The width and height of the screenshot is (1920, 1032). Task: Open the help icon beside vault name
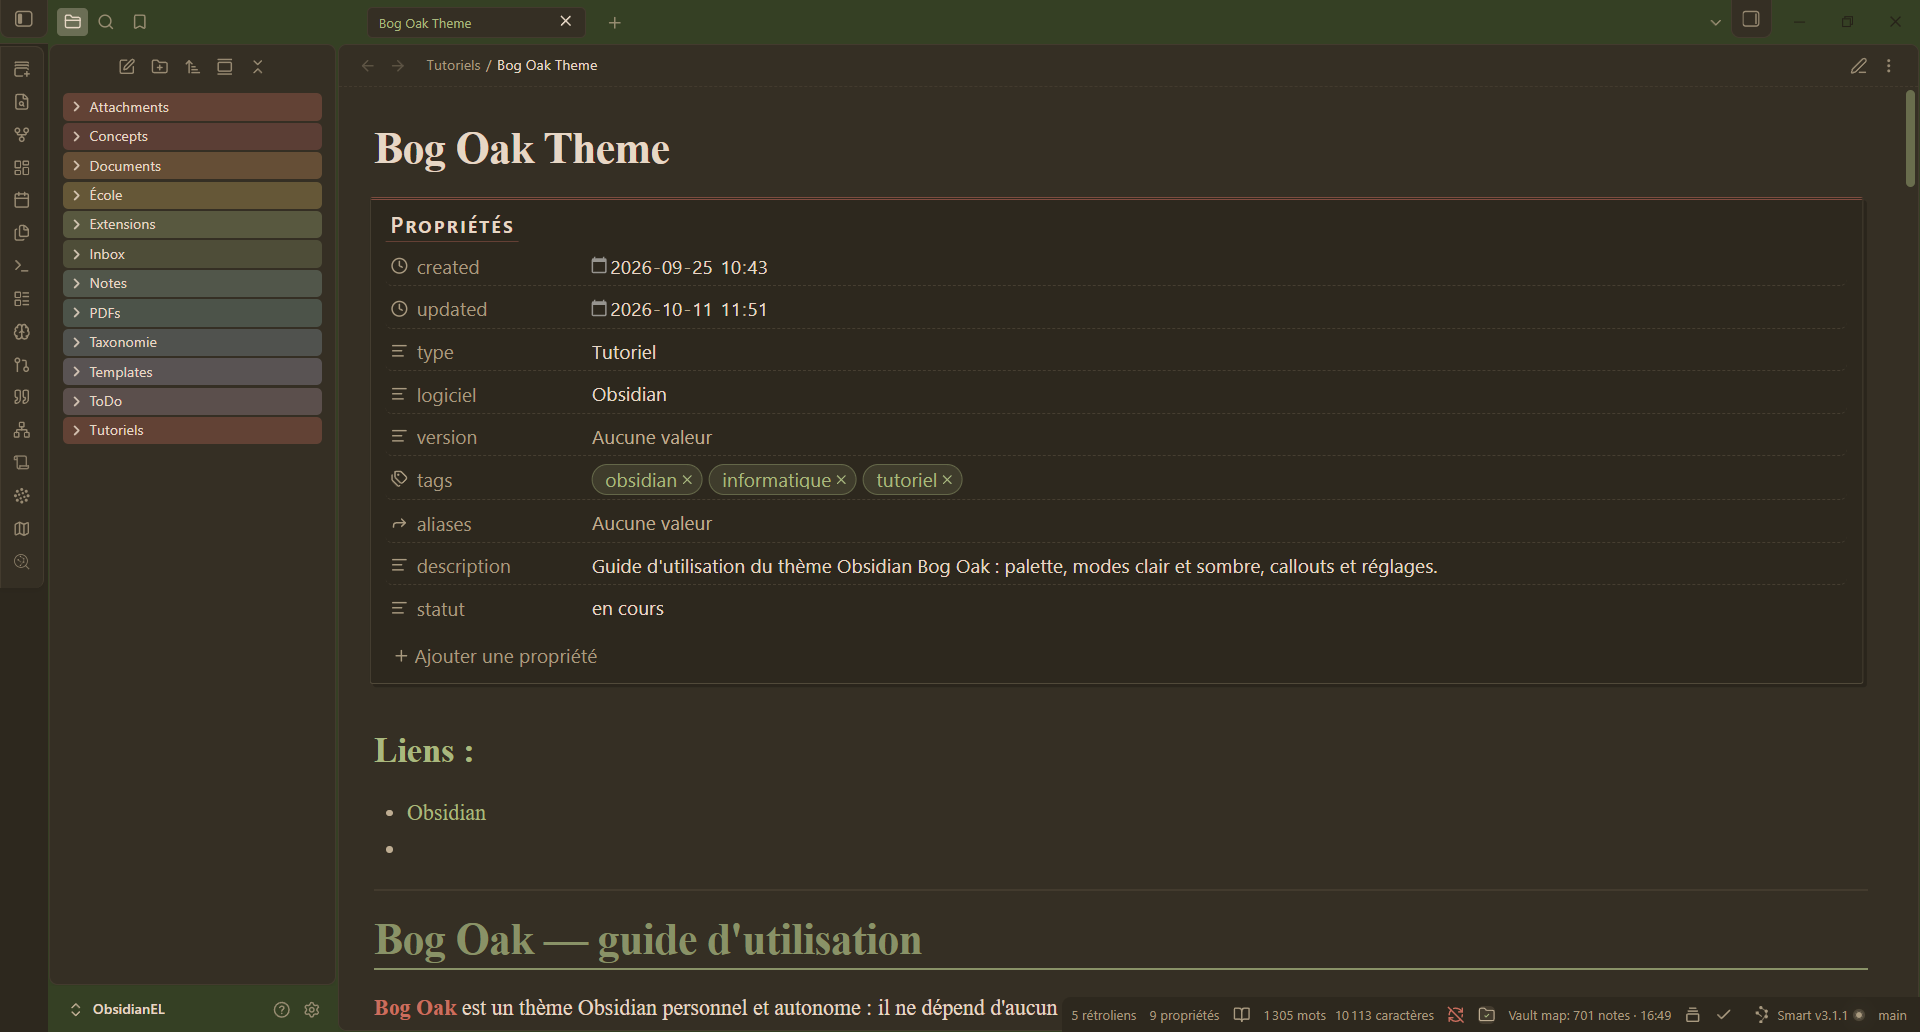[x=282, y=1010]
